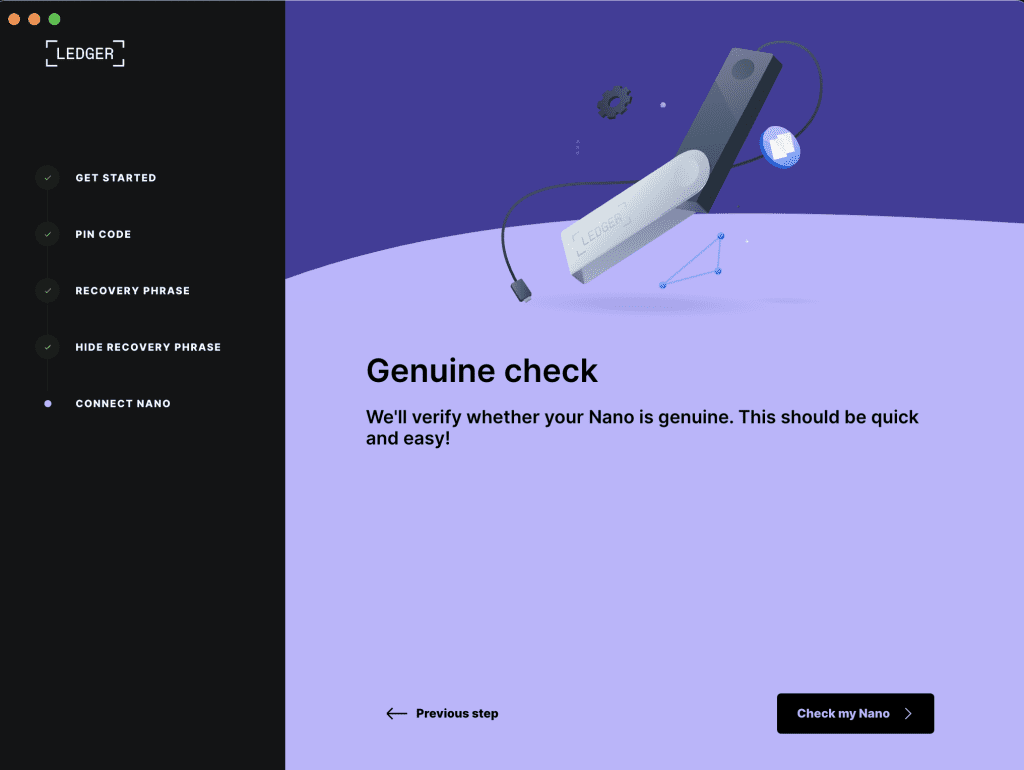Toggle the PIN CODE completed step marker

point(47,234)
